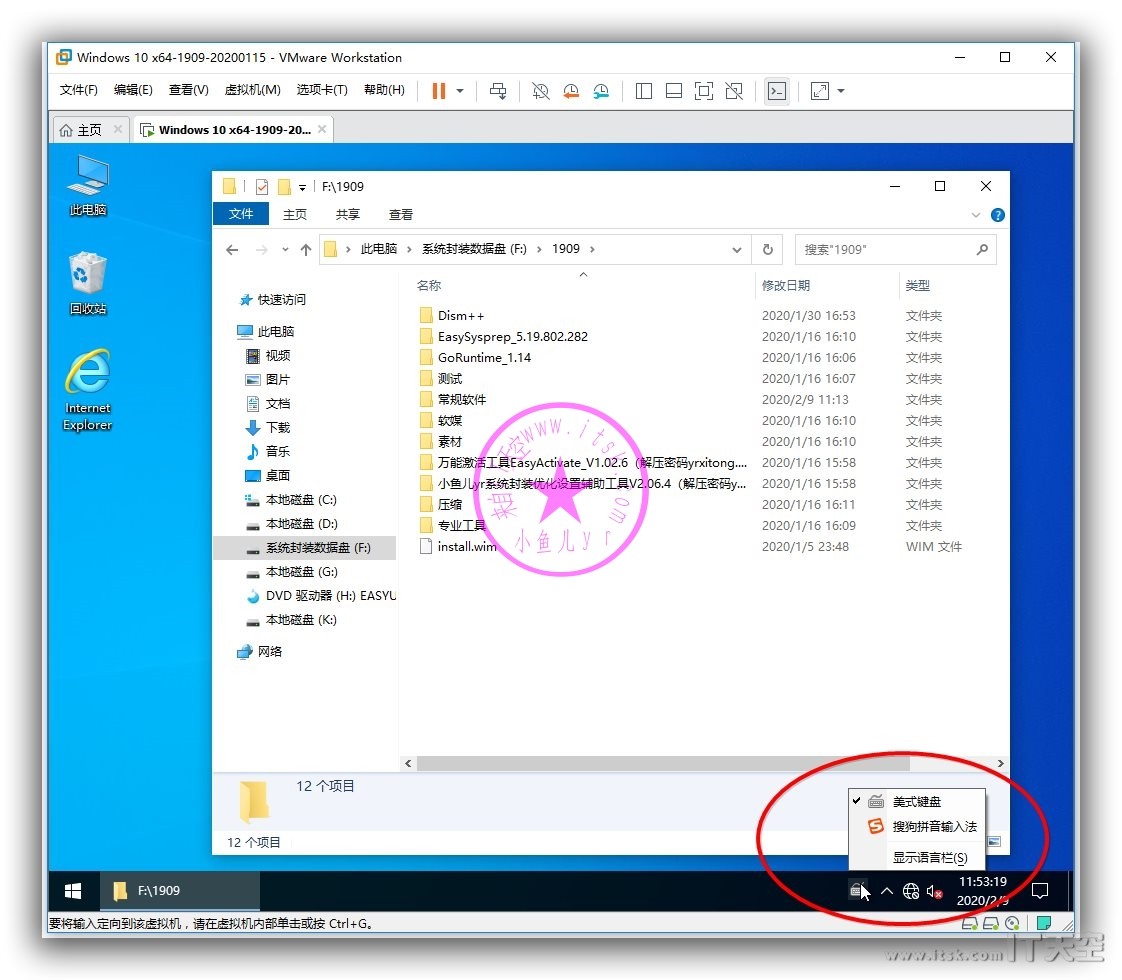Open the 文件(F) menu in VMware
The width and height of the screenshot is (1122, 980).
[79, 89]
